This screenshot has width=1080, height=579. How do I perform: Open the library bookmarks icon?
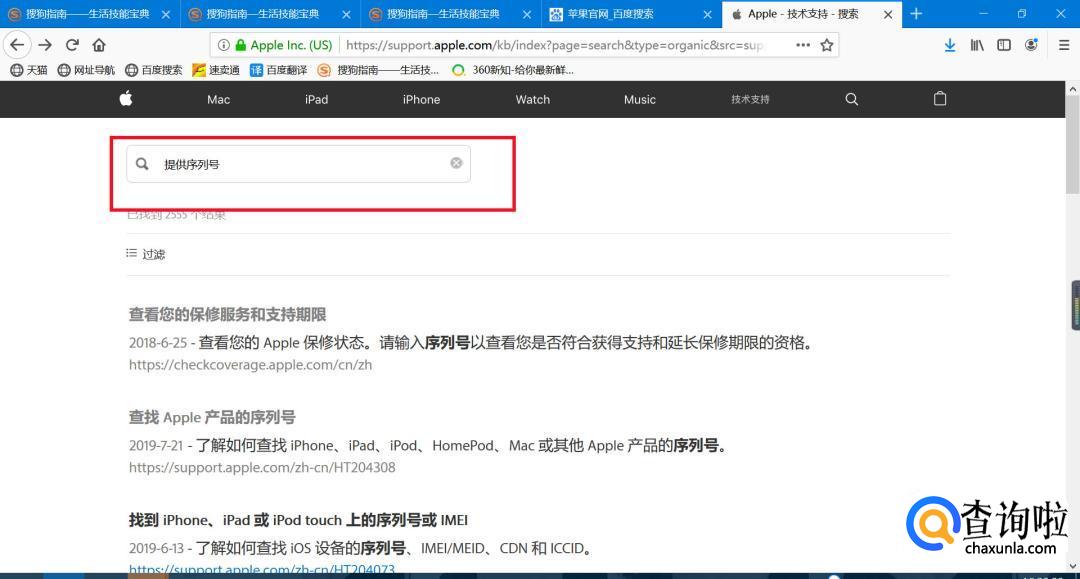point(977,45)
